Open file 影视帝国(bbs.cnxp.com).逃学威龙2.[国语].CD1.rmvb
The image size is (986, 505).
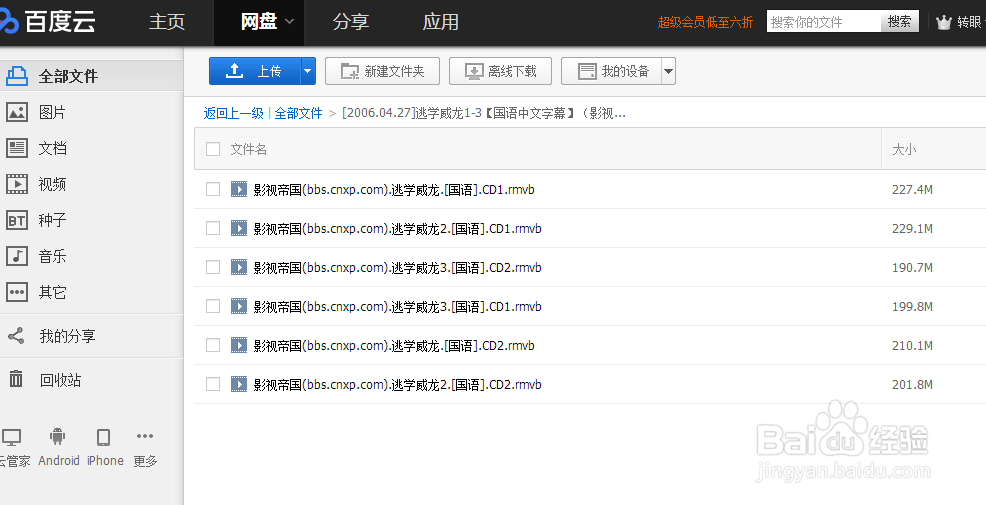(397, 228)
